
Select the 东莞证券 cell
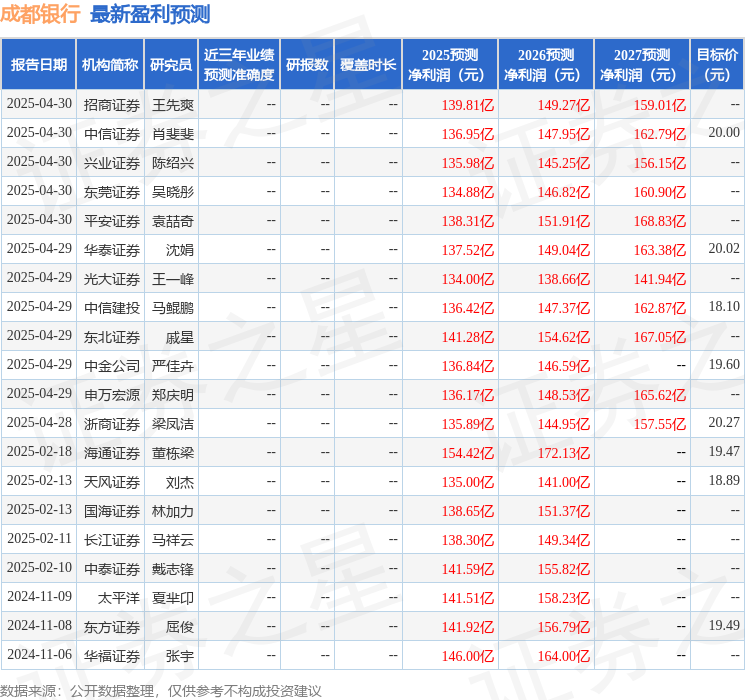click(112, 192)
